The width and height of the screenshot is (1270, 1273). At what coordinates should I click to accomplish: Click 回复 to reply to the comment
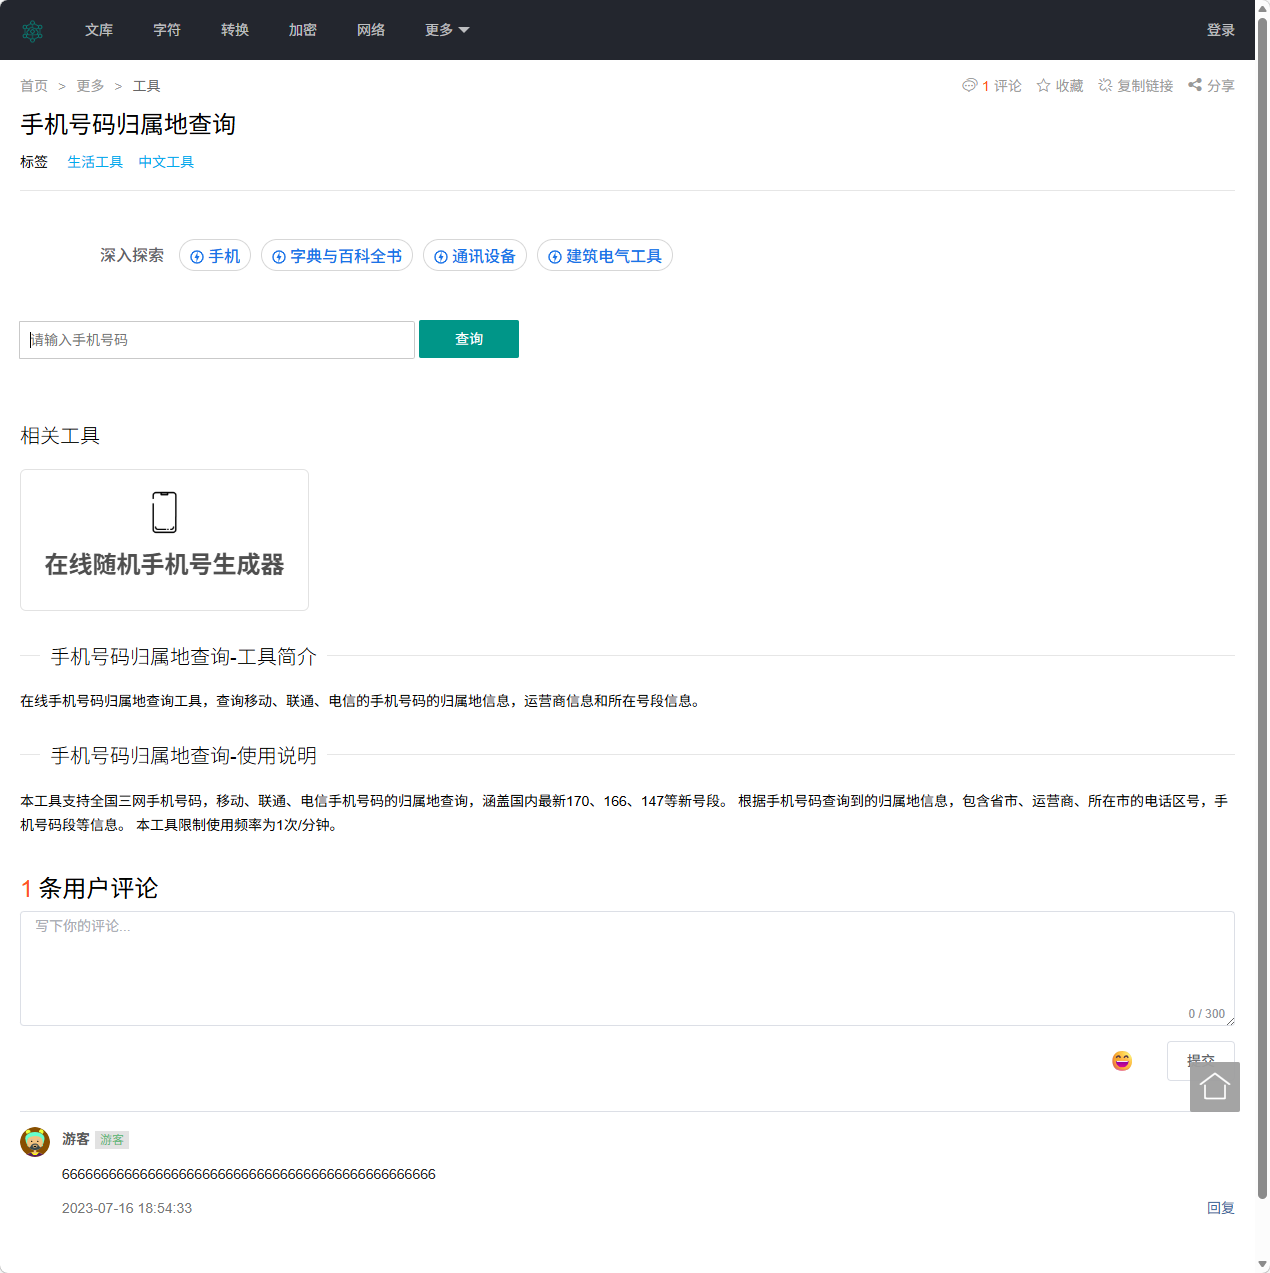pyautogui.click(x=1220, y=1207)
